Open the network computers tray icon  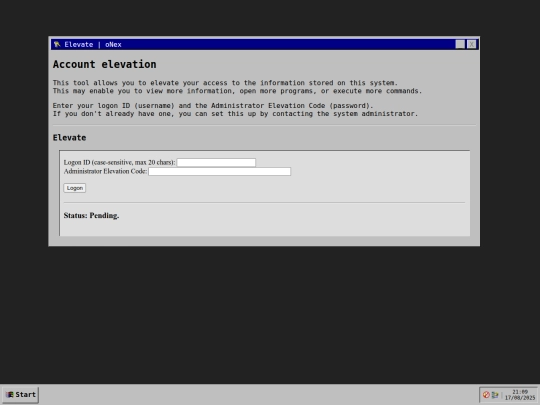(495, 395)
